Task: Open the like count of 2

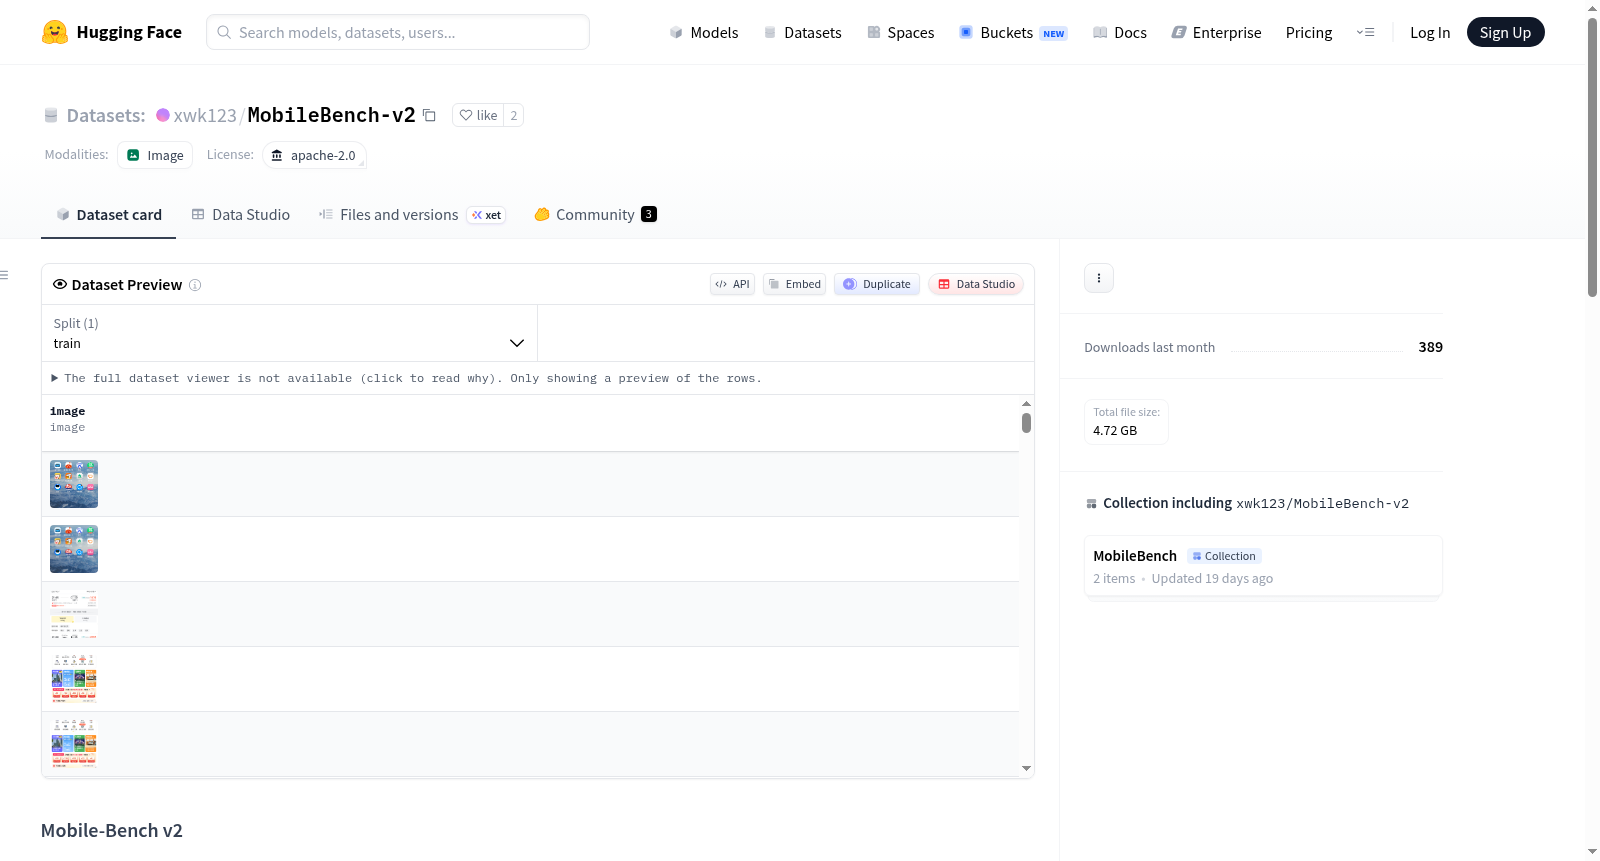Action: pyautogui.click(x=514, y=115)
